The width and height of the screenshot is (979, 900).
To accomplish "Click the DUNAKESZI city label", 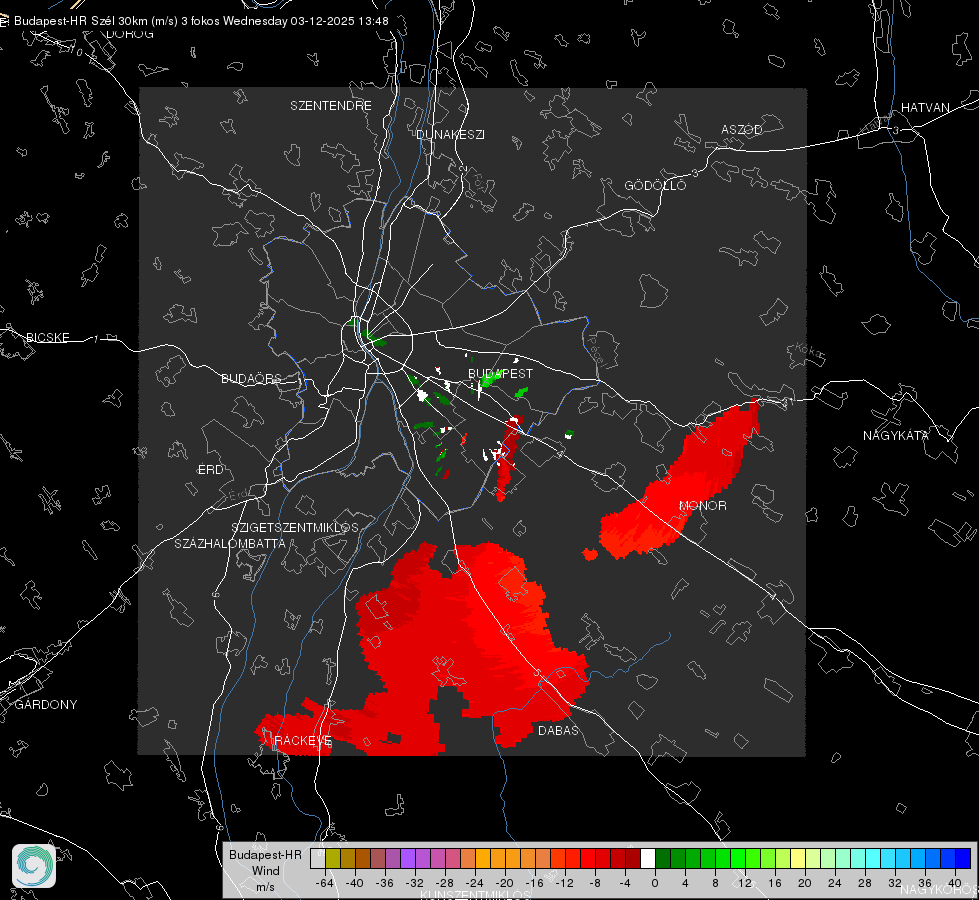I will [x=450, y=135].
